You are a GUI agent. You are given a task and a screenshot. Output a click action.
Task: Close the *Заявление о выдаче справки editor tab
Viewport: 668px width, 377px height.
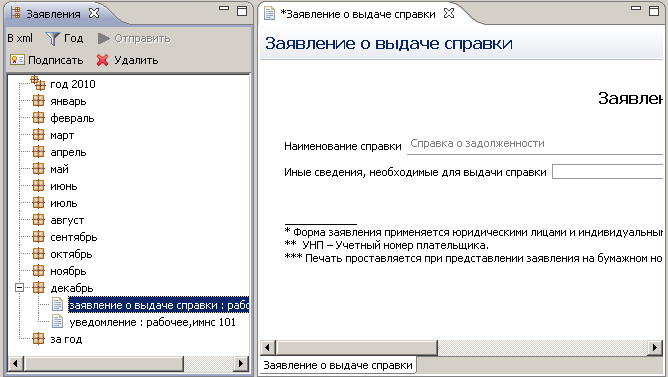pyautogui.click(x=449, y=13)
